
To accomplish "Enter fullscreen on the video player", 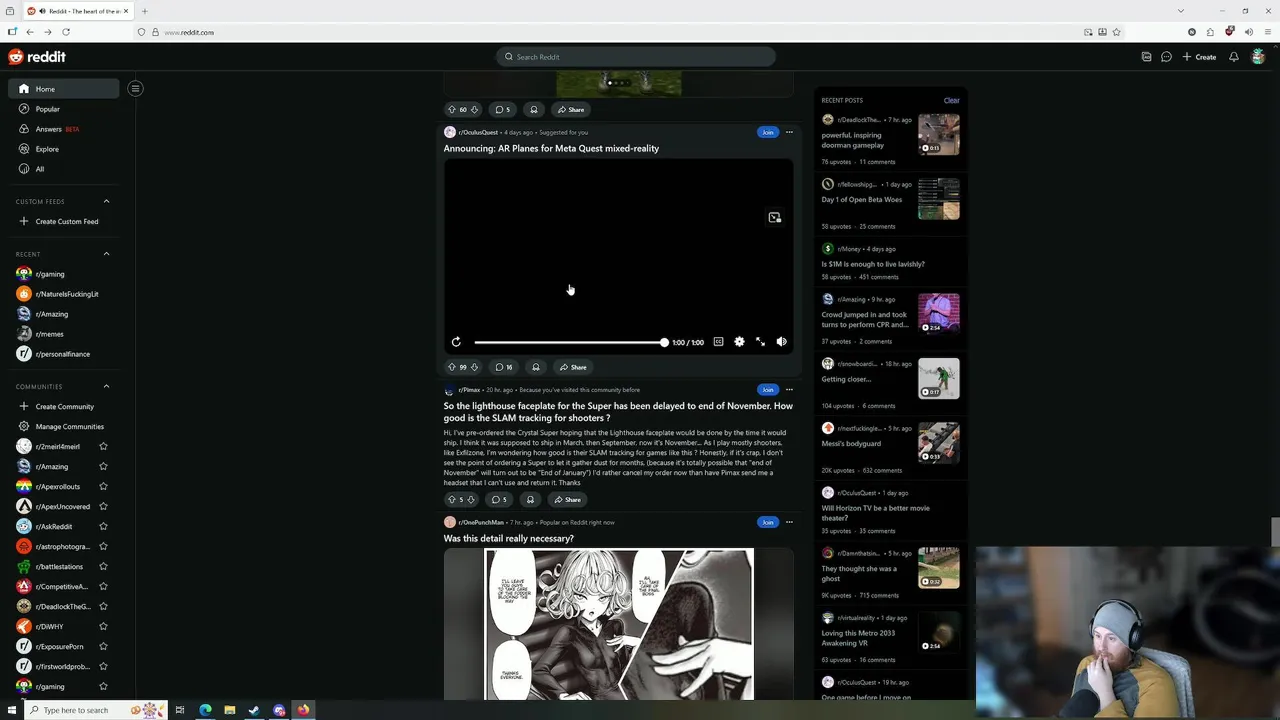I will click(x=760, y=342).
